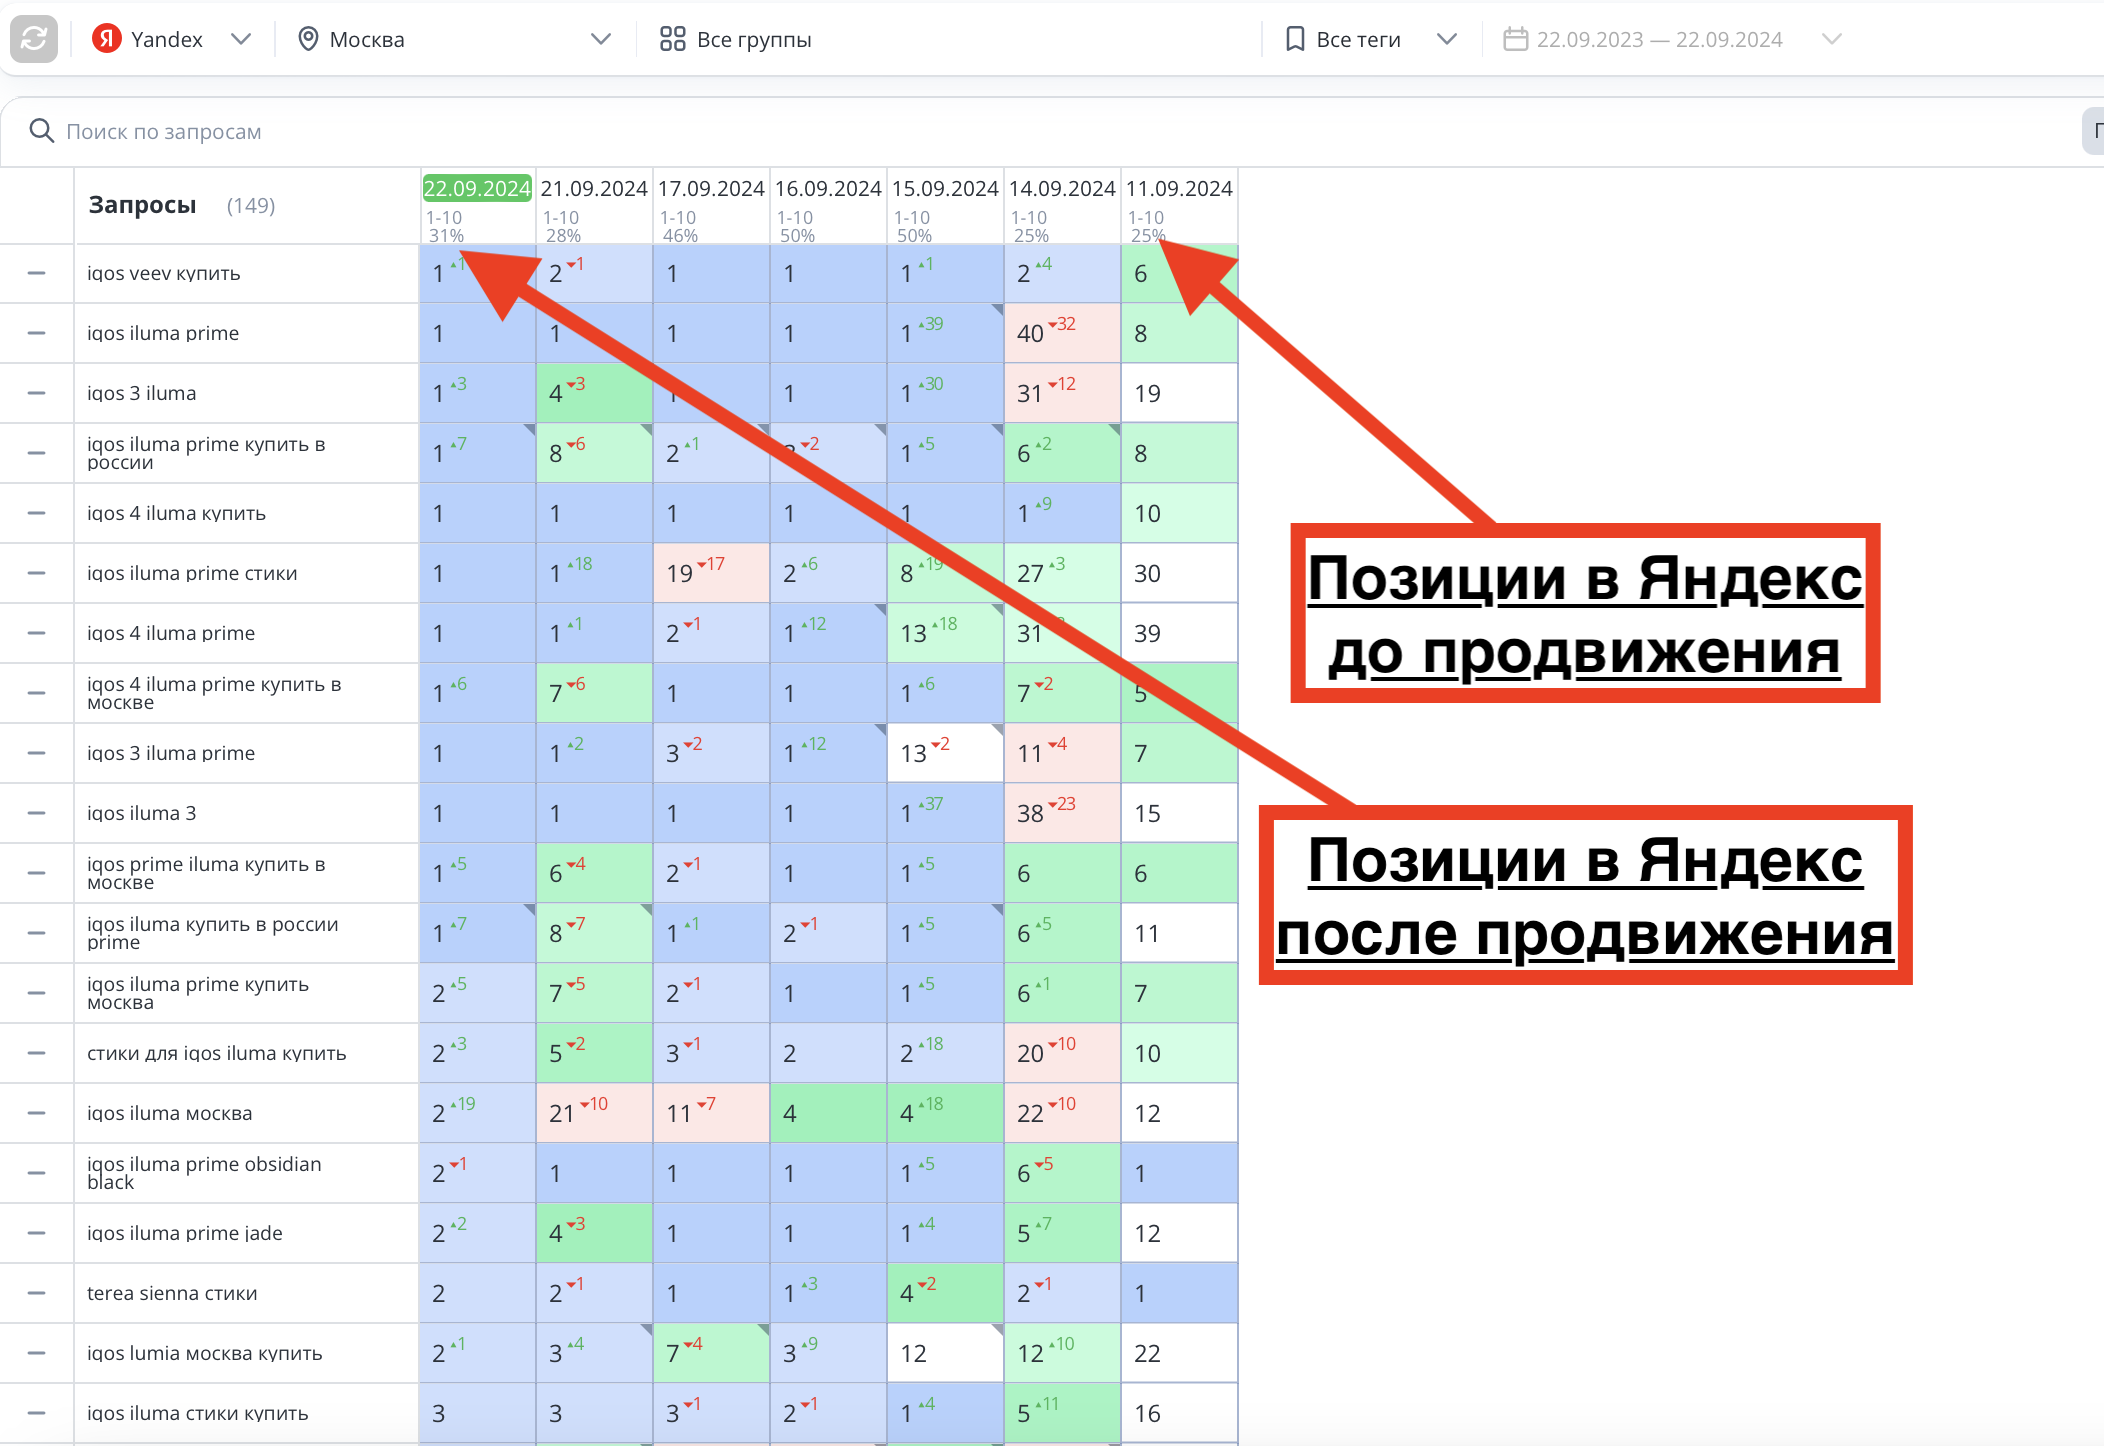2104x1446 pixels.
Task: Click minus icon next to iqos lumia москва купить
Action: click(36, 1353)
